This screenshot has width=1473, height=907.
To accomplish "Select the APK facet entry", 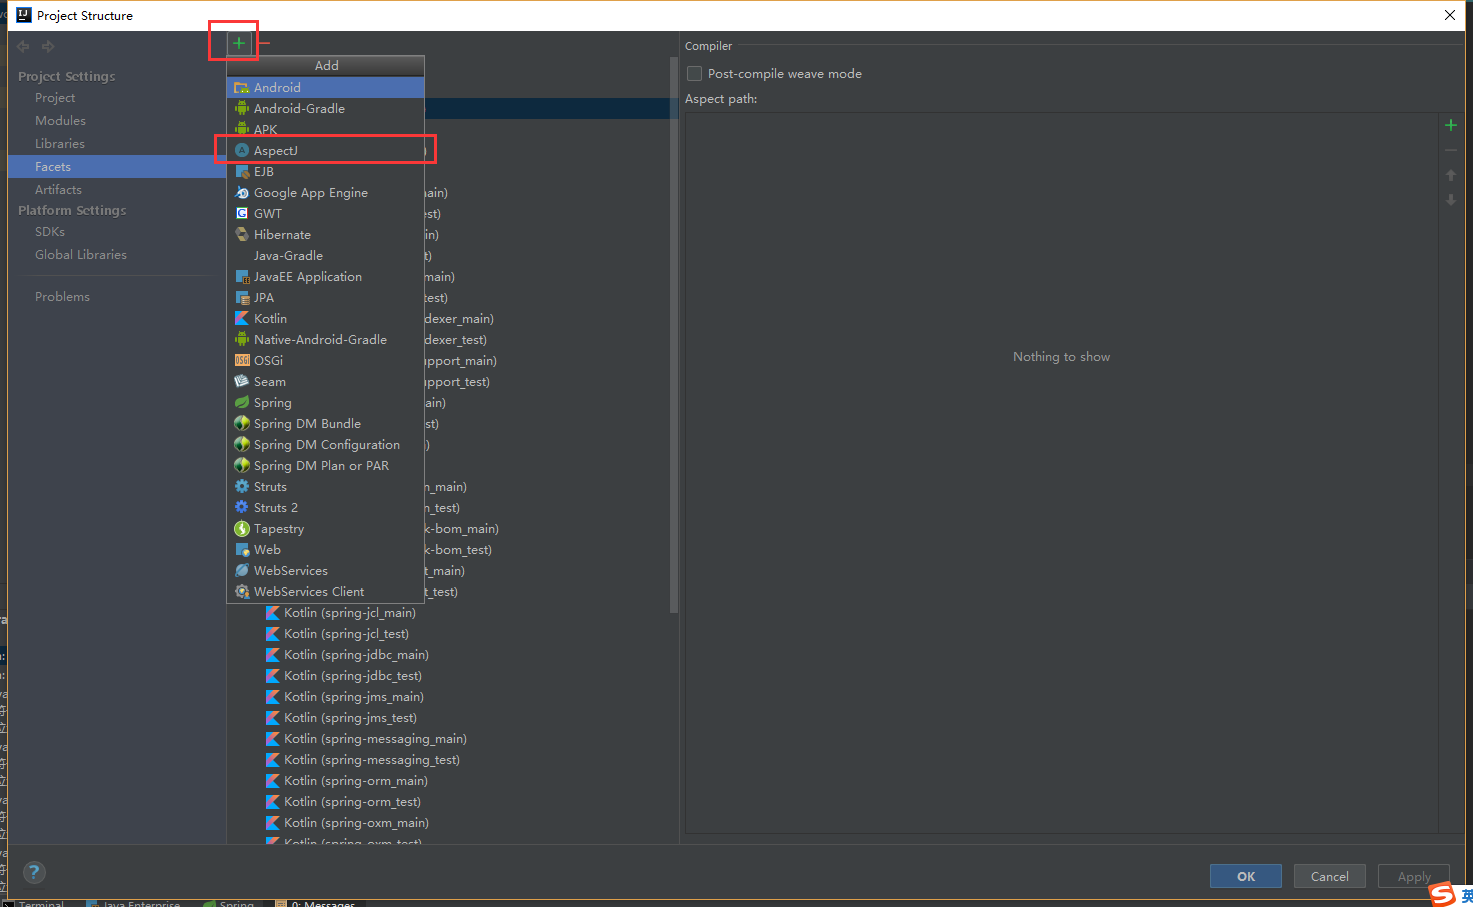I will [x=326, y=130].
